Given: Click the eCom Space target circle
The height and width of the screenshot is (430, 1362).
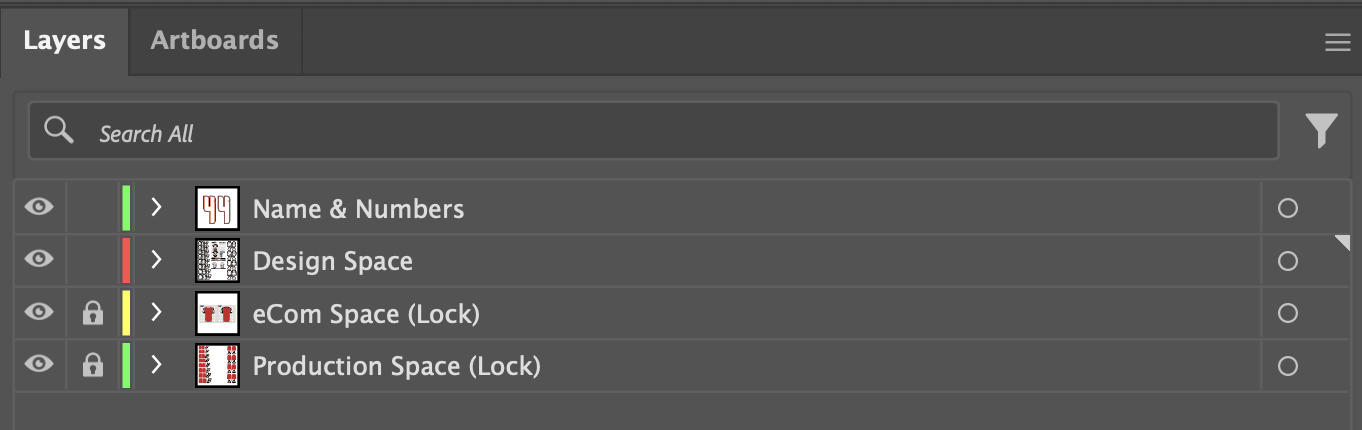Looking at the screenshot, I should click(x=1288, y=314).
